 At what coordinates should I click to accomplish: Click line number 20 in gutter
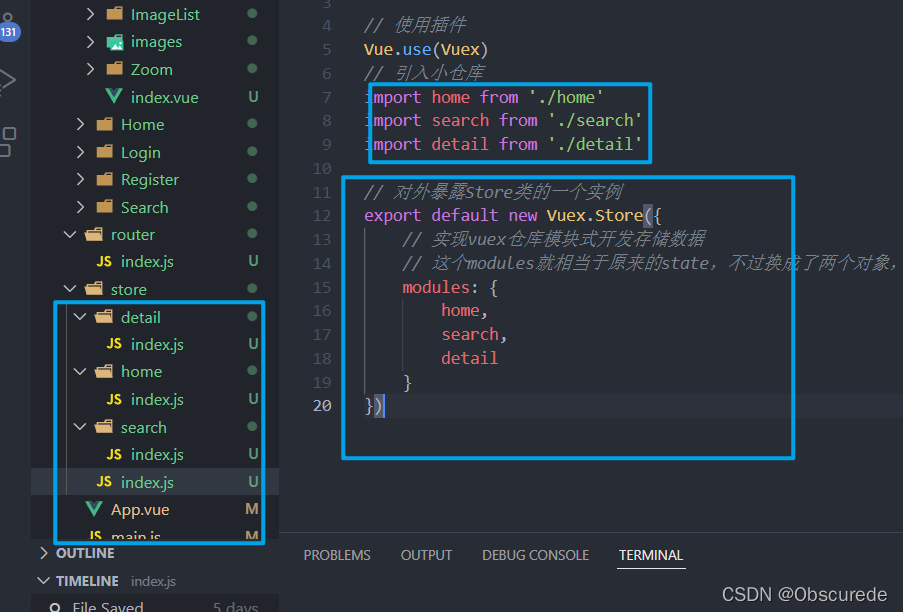pos(322,406)
